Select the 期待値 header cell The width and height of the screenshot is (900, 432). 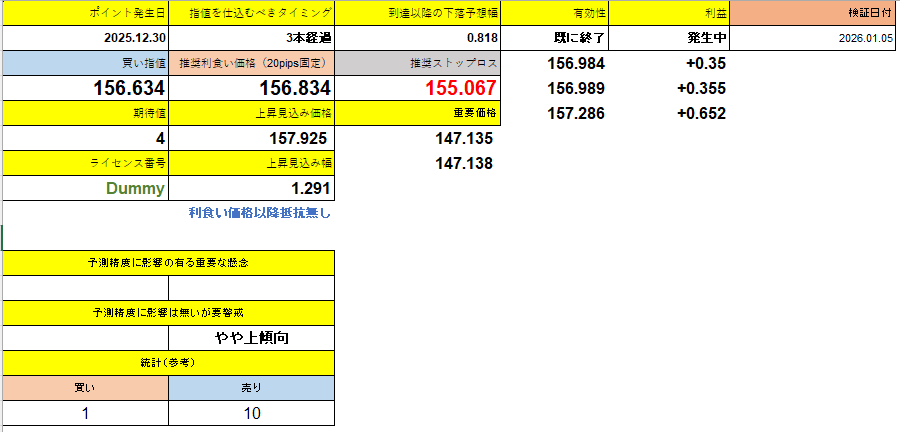point(86,113)
